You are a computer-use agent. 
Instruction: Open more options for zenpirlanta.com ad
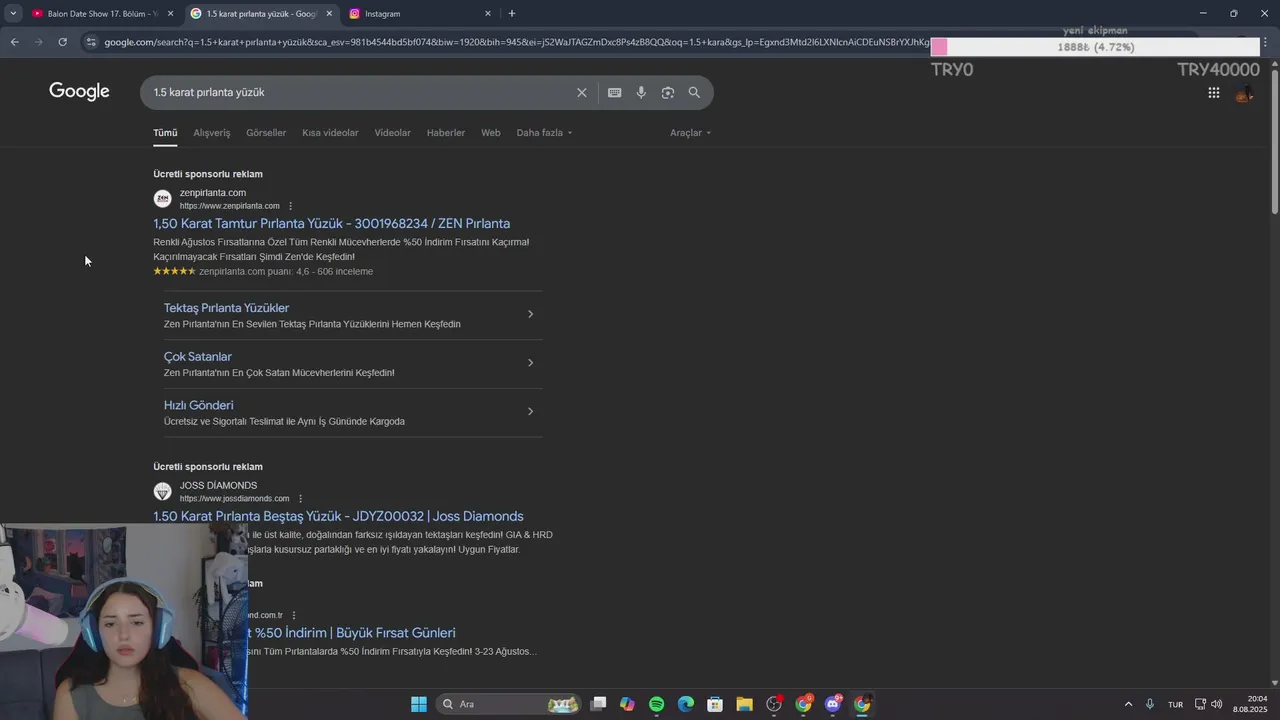pyautogui.click(x=290, y=206)
